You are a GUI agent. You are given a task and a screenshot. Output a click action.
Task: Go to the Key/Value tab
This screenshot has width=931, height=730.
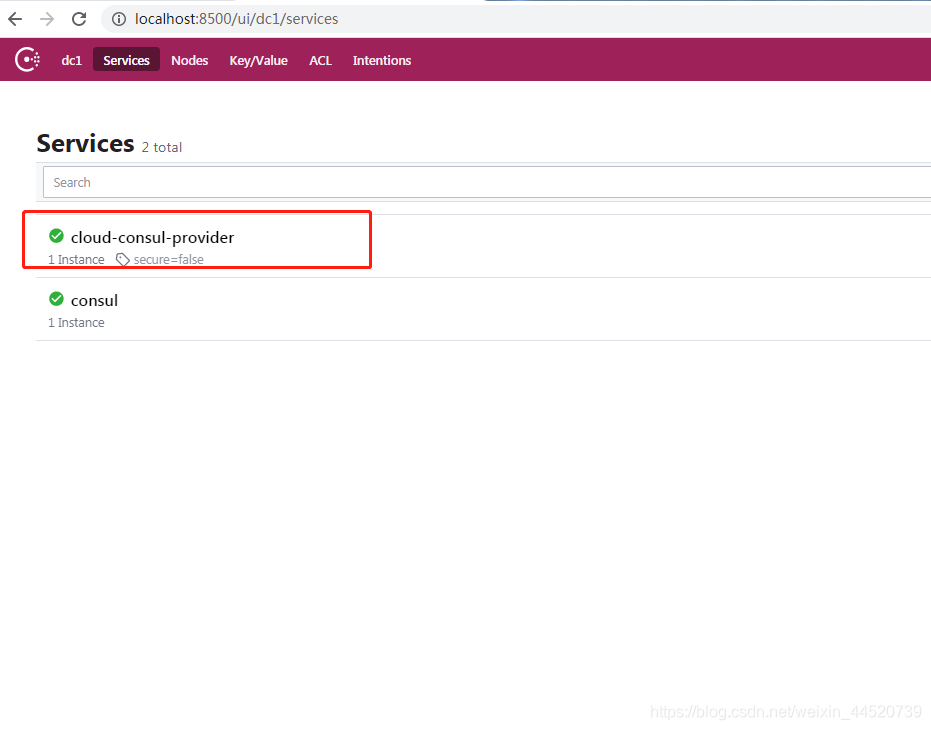(x=258, y=60)
